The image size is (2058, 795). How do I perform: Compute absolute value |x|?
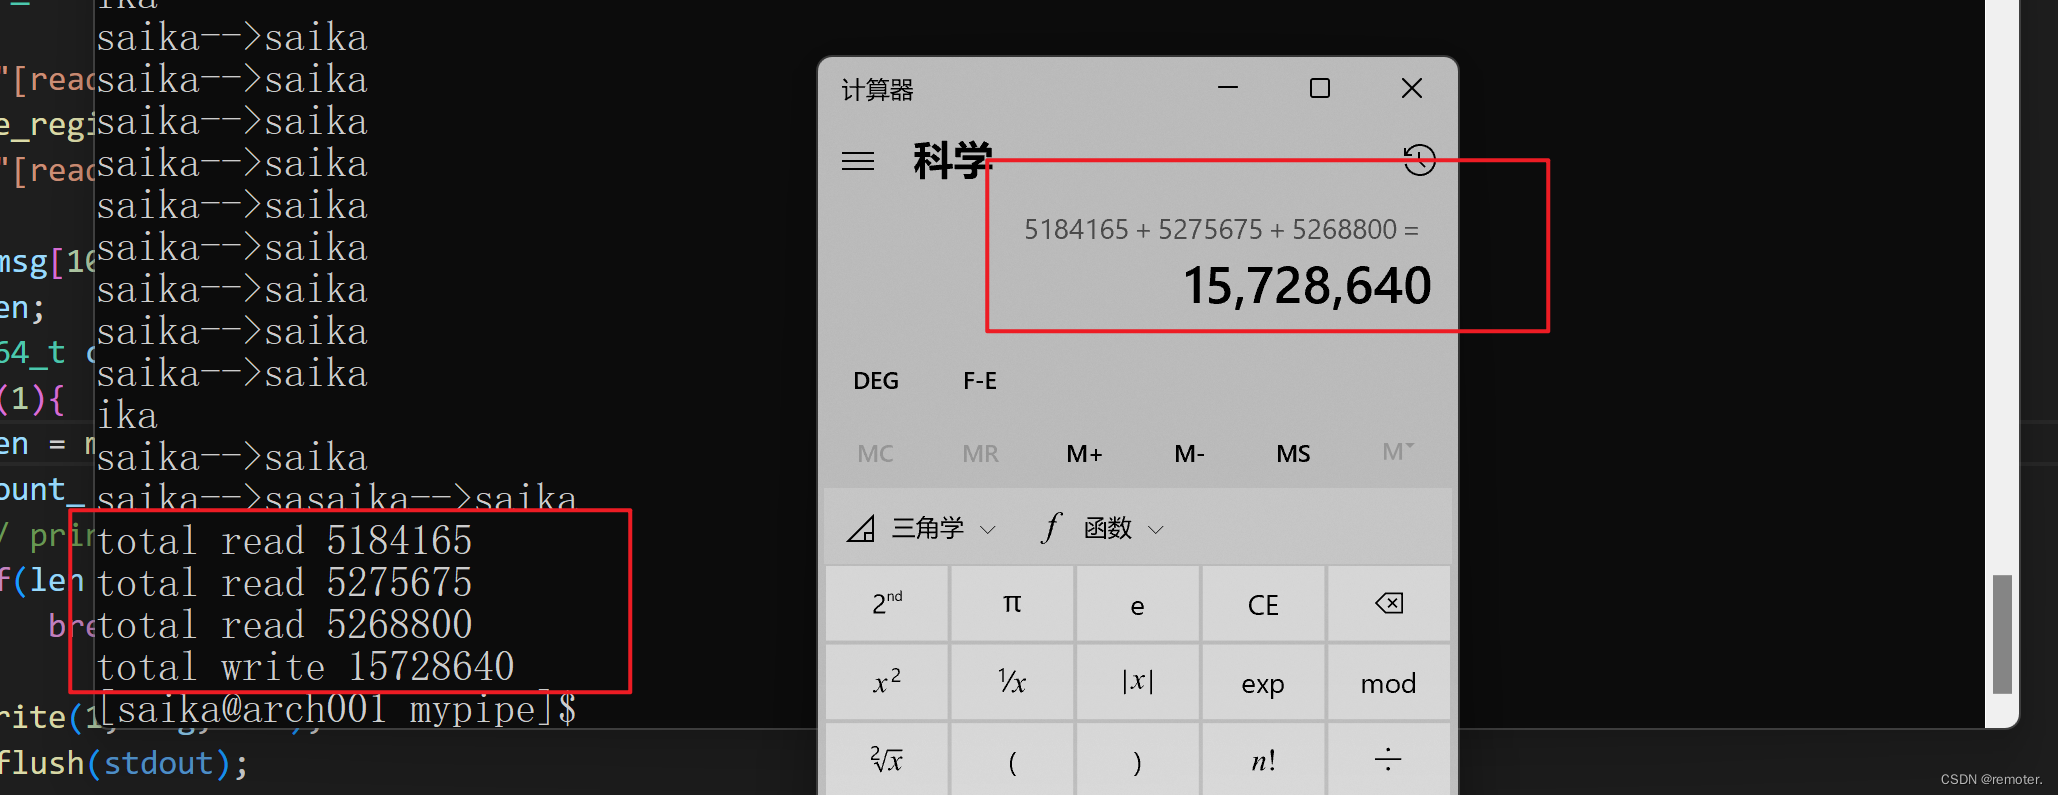(1137, 682)
